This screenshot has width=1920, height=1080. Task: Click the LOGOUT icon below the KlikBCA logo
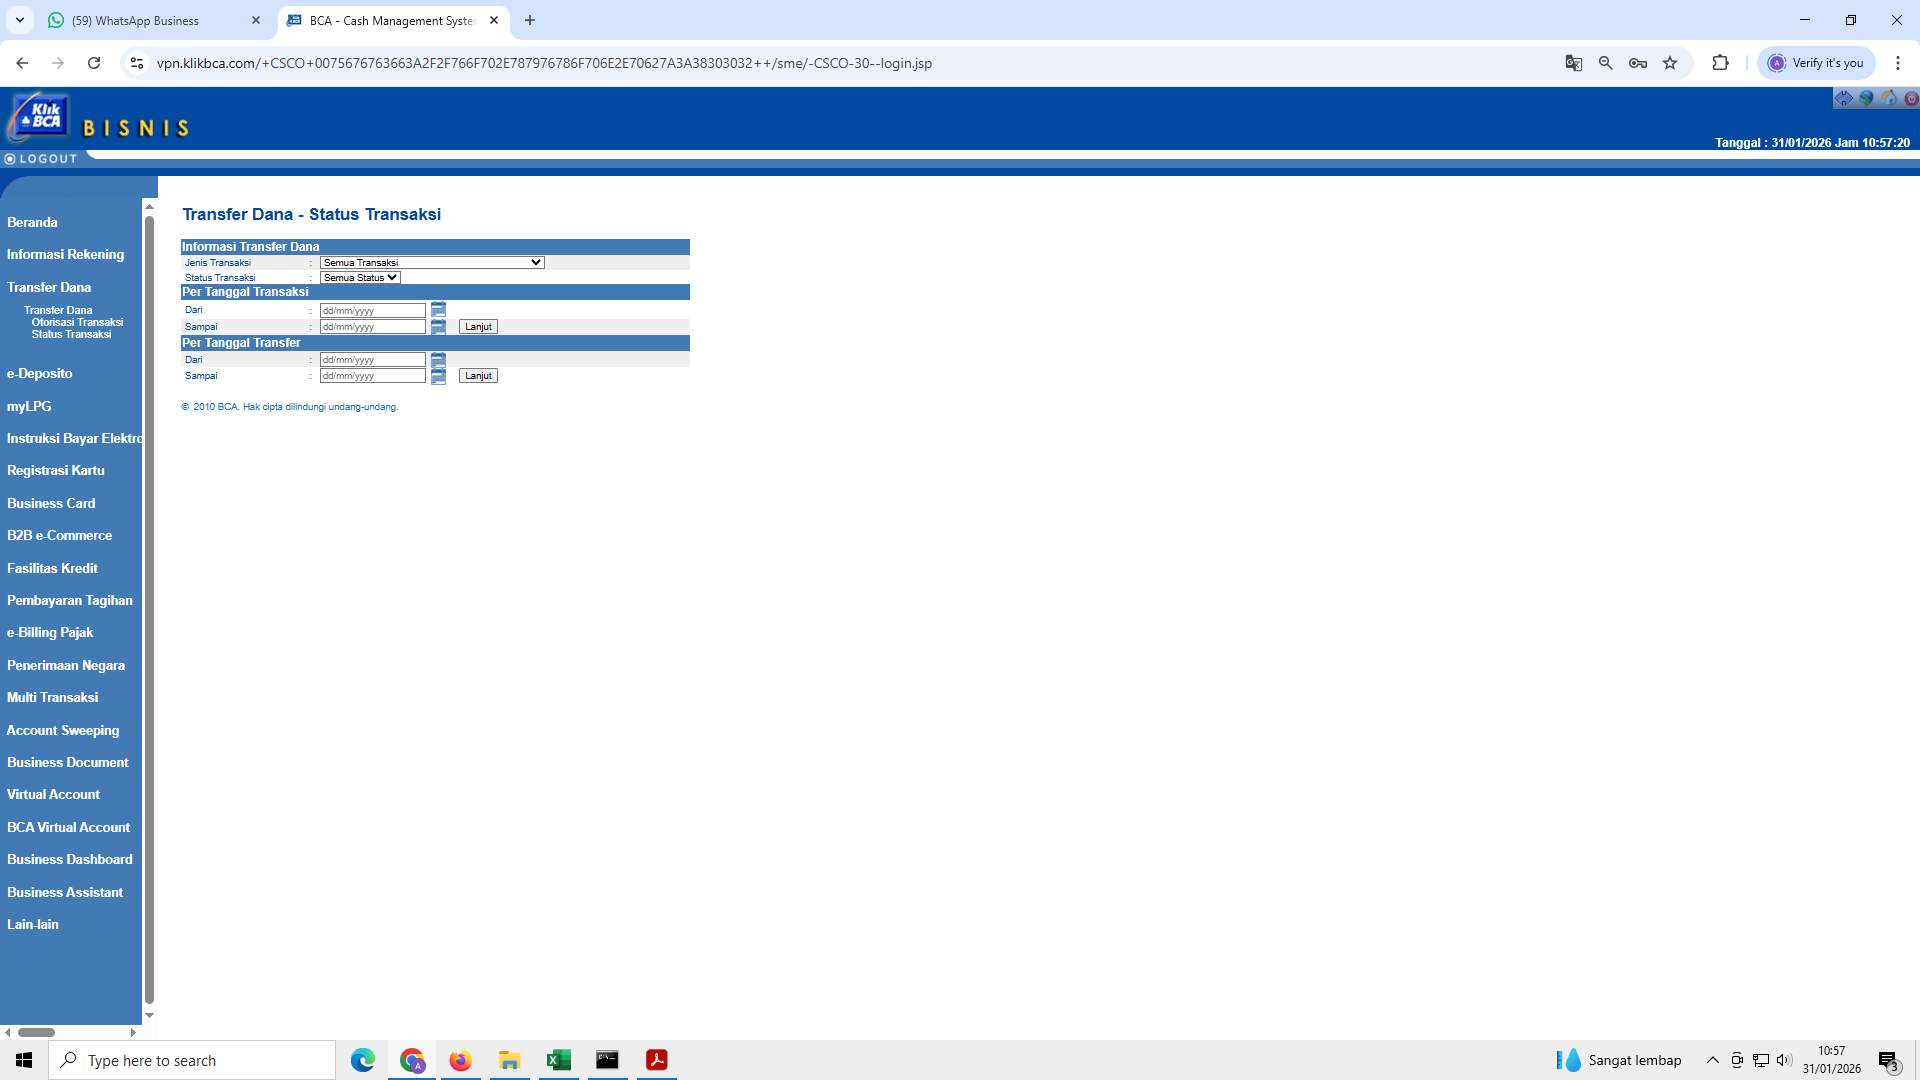click(11, 158)
